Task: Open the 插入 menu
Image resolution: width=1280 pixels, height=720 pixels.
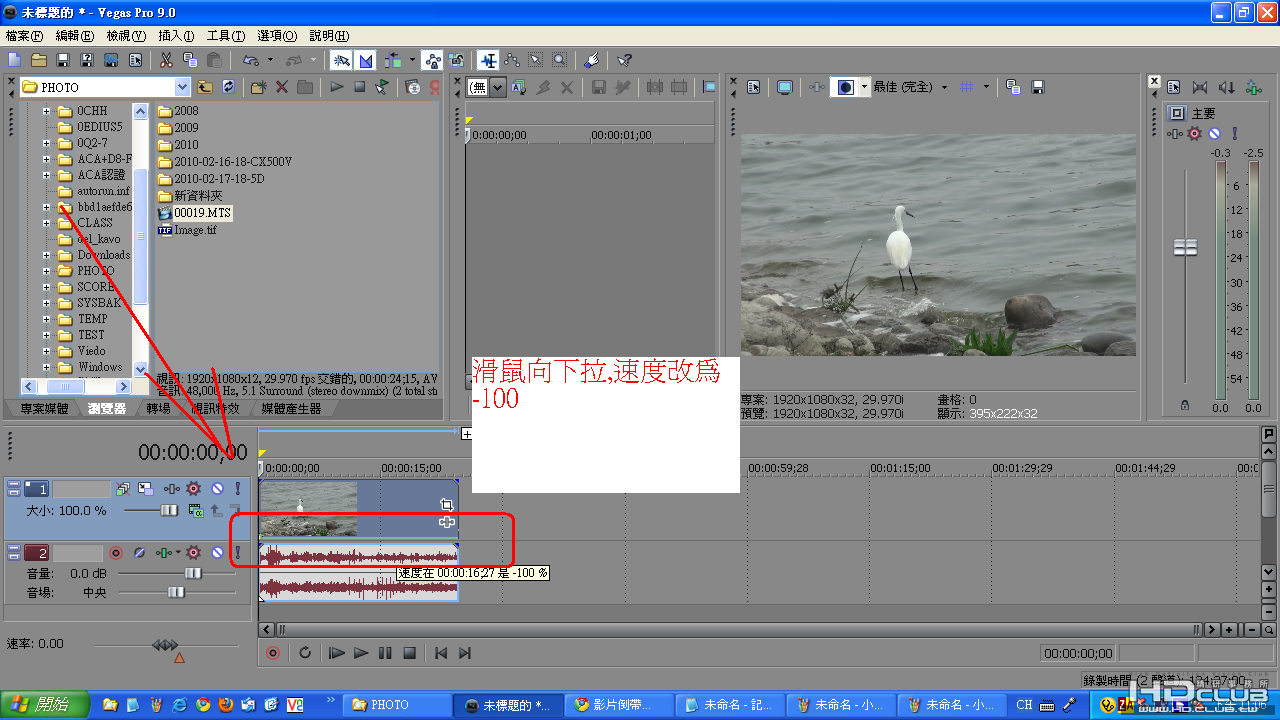Action: pos(176,36)
